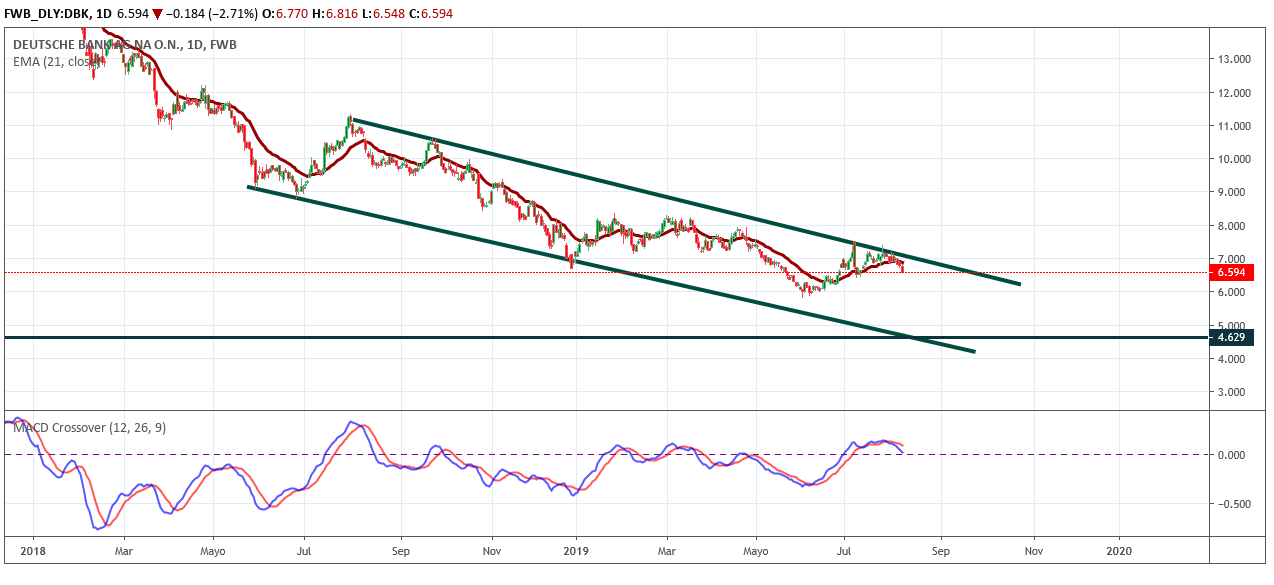Click the Nov label nearest to 2020

click(x=1034, y=550)
